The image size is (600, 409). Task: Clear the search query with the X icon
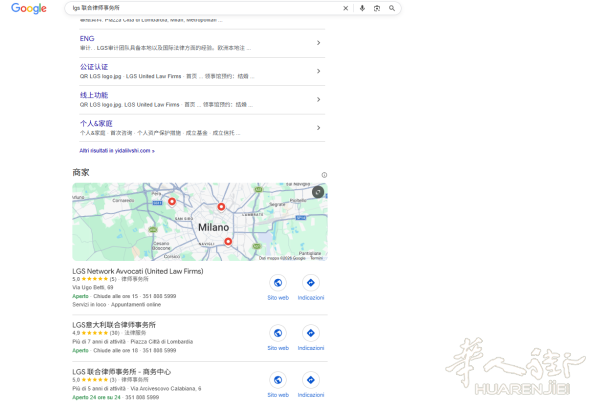point(346,8)
